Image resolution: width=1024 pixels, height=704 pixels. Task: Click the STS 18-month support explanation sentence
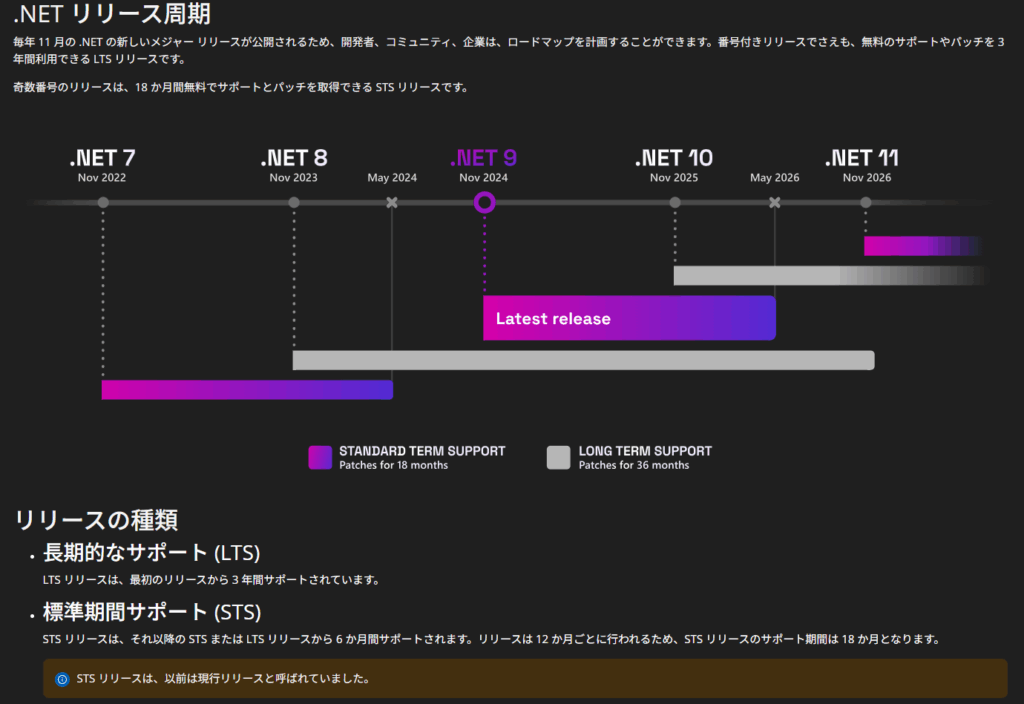click(x=492, y=639)
